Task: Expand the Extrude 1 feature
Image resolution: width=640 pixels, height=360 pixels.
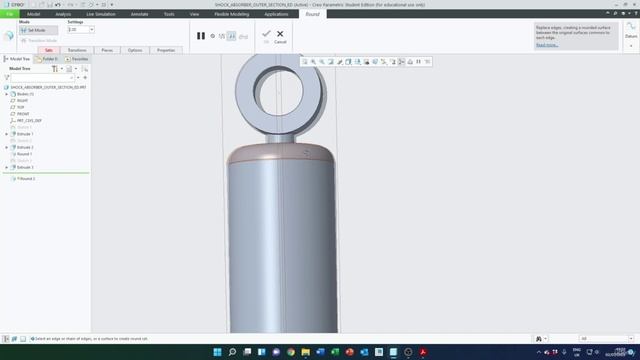Action: point(7,134)
